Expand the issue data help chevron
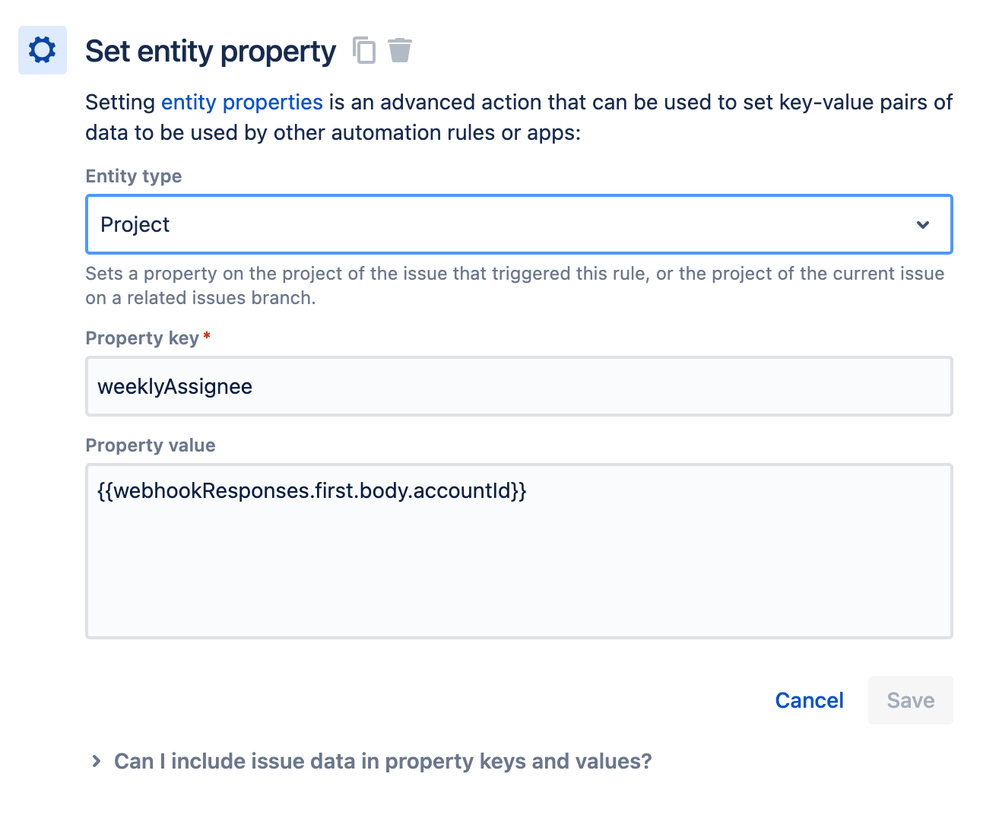Viewport: 999px width, 821px height. point(96,762)
